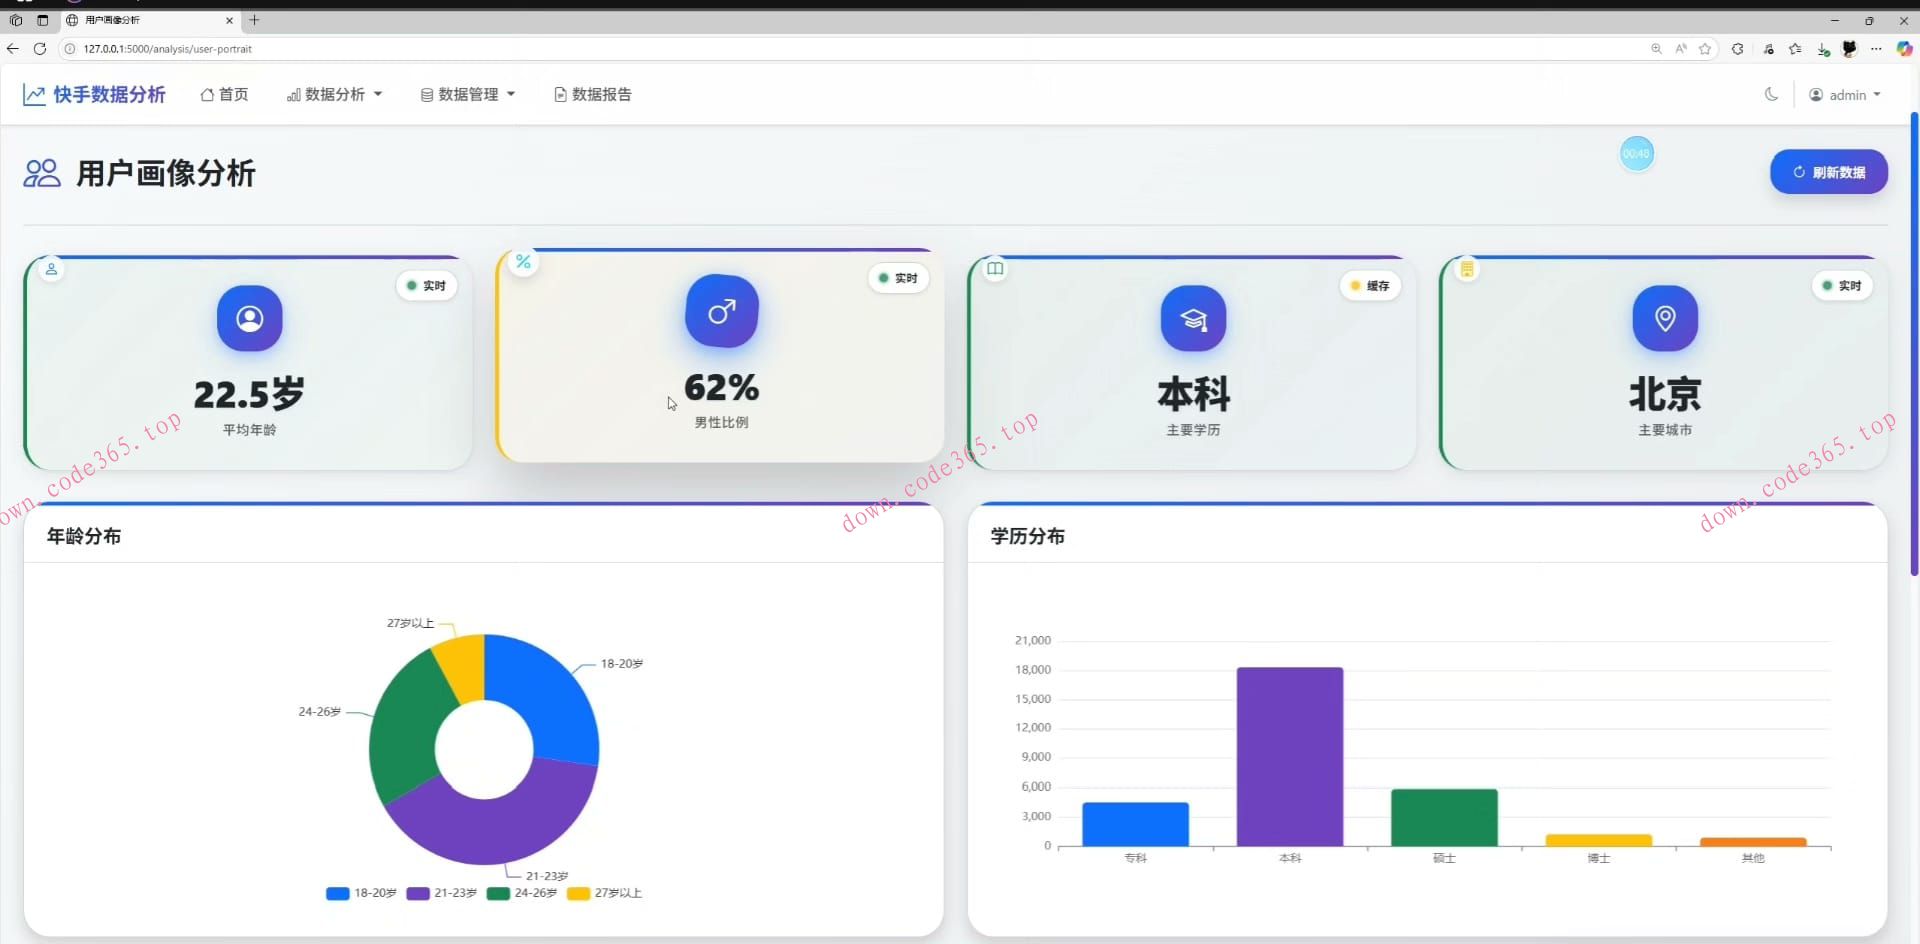The height and width of the screenshot is (944, 1920).
Task: Click the purple 本科 bar in education chart
Action: (x=1289, y=756)
